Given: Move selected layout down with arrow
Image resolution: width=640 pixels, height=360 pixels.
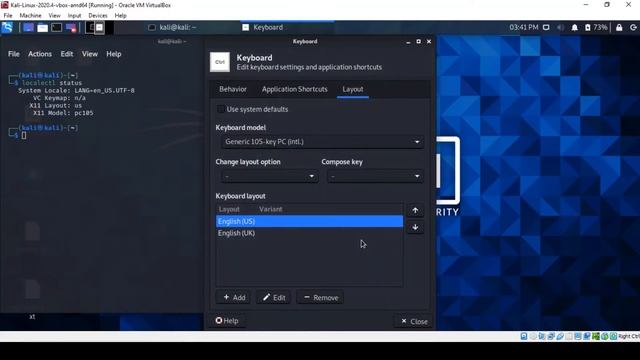Looking at the screenshot, I should (415, 227).
